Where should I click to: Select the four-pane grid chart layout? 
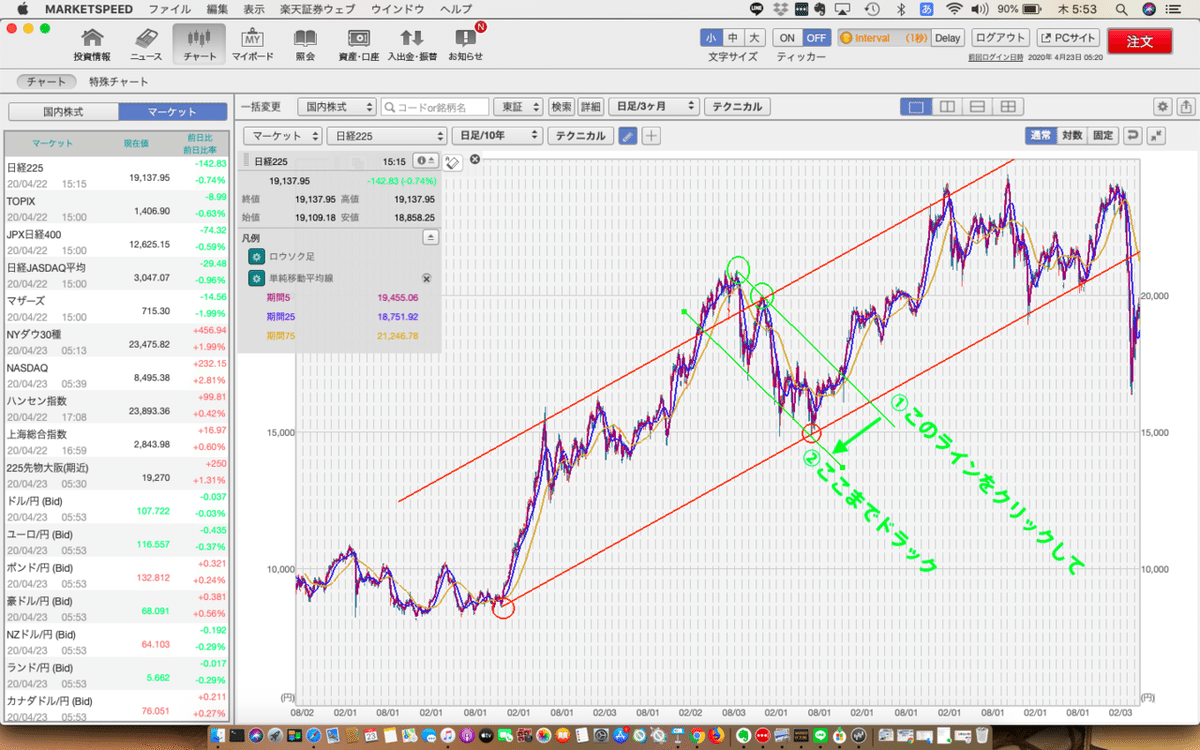[x=1009, y=106]
